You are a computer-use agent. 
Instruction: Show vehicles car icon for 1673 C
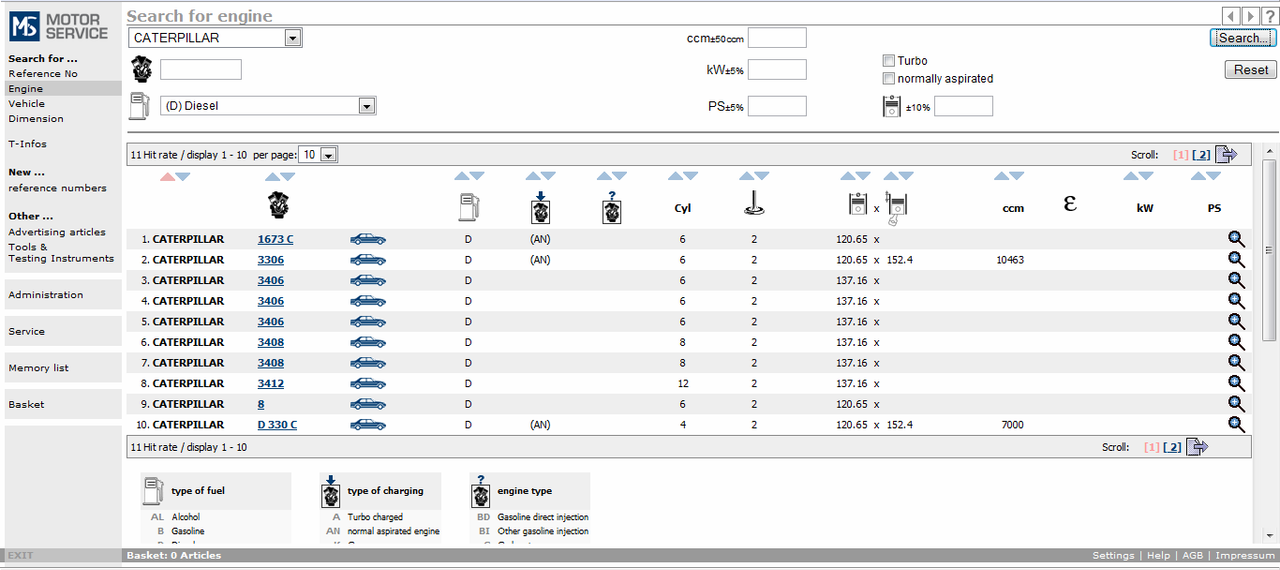pos(368,239)
